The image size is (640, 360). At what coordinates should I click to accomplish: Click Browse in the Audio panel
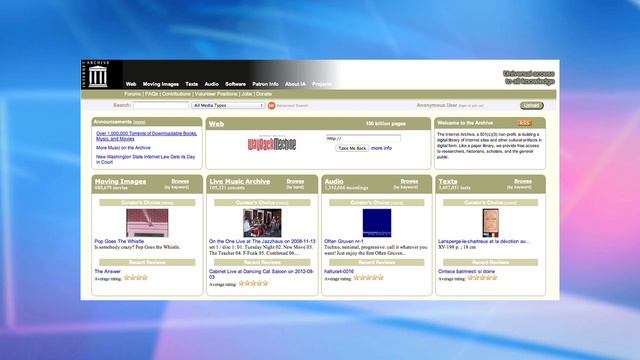(409, 181)
